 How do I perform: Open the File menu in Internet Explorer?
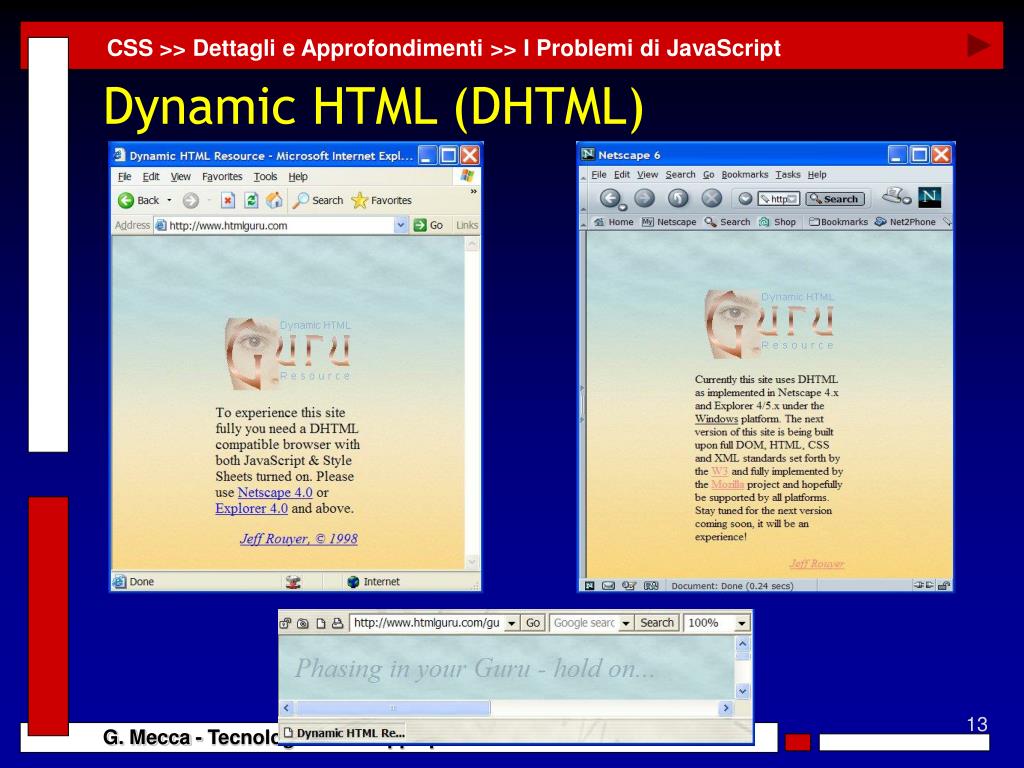tap(124, 176)
